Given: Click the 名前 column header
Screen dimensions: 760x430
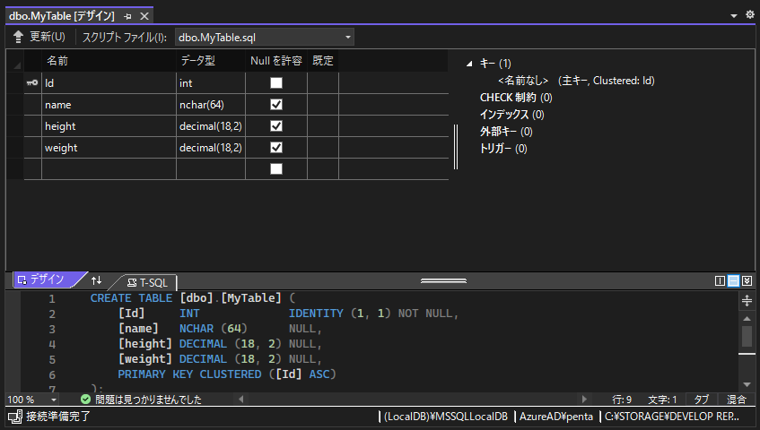Looking at the screenshot, I should [109, 61].
